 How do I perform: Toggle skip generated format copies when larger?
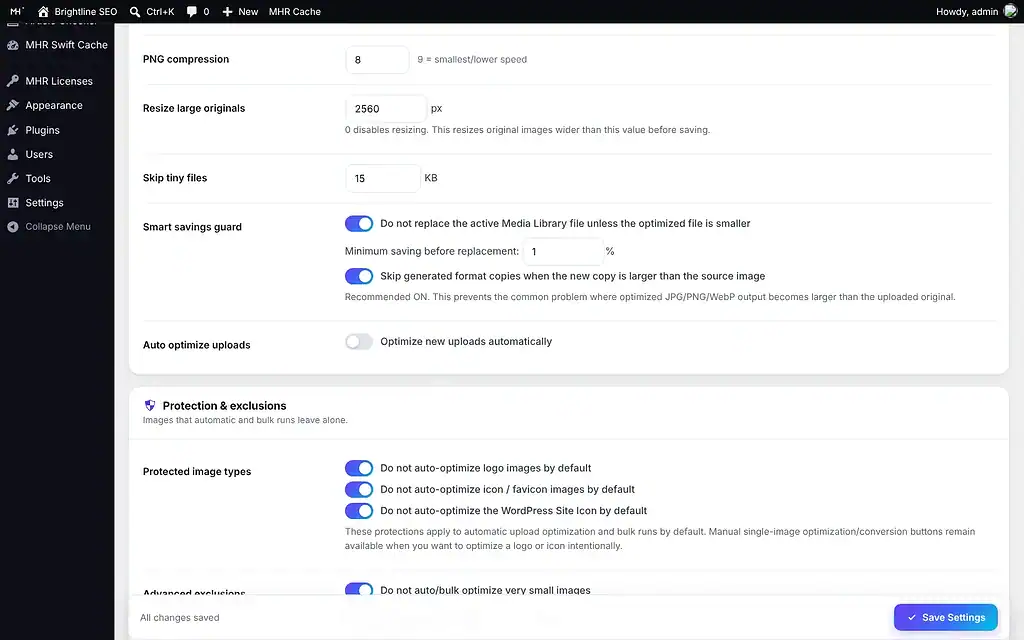coord(359,276)
